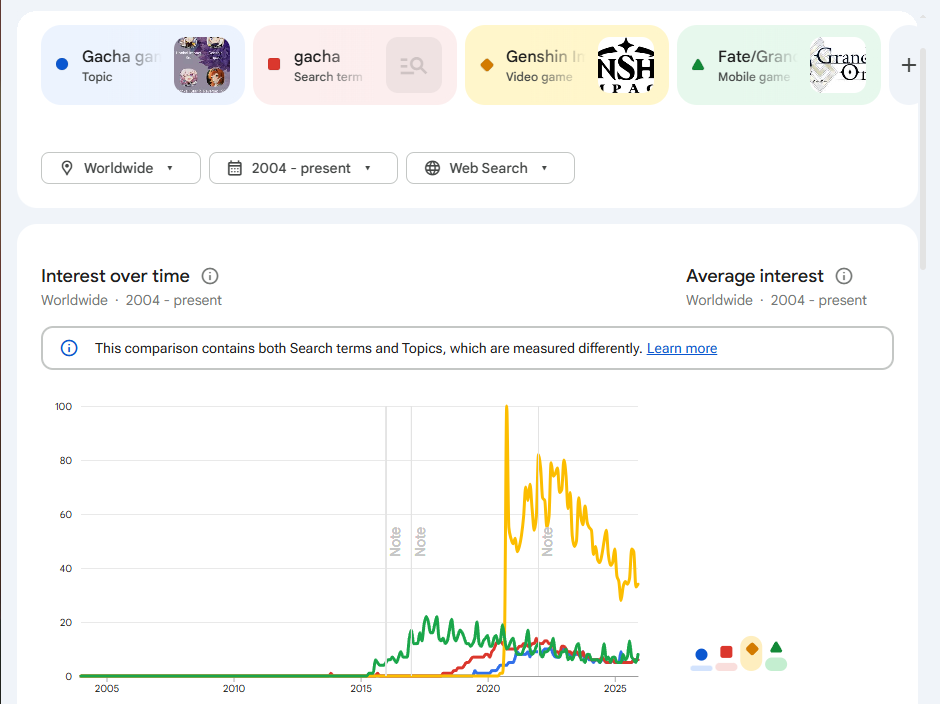Follow the Learn more link
This screenshot has width=940, height=704.
click(682, 348)
